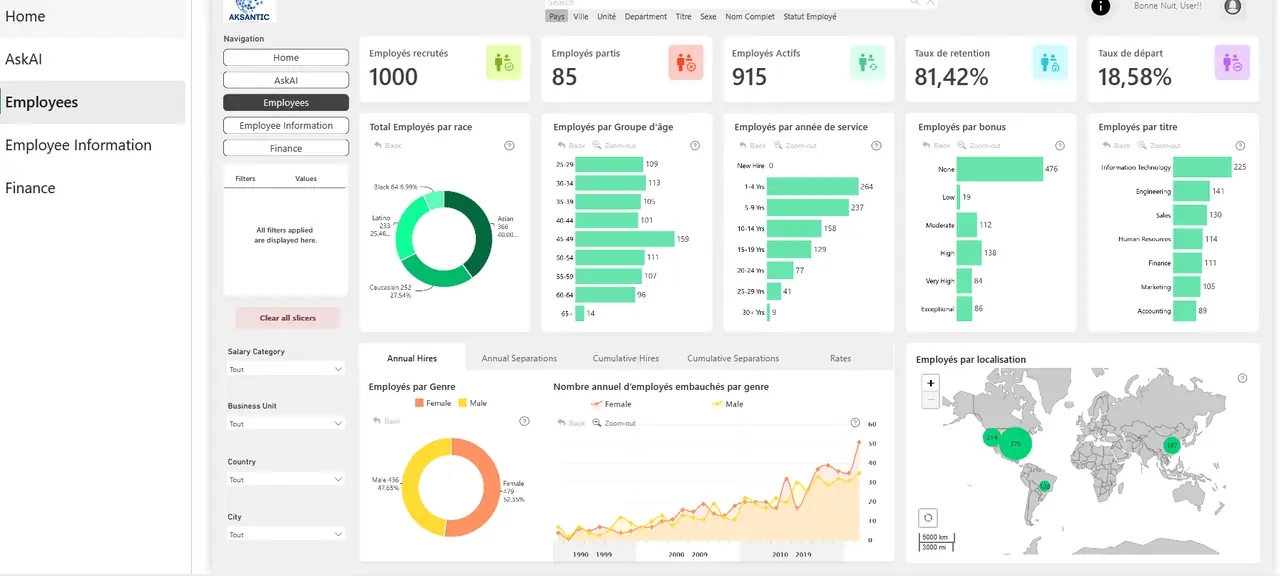Click the Employés Actifs card icon
This screenshot has width=1280, height=576.
[868, 63]
